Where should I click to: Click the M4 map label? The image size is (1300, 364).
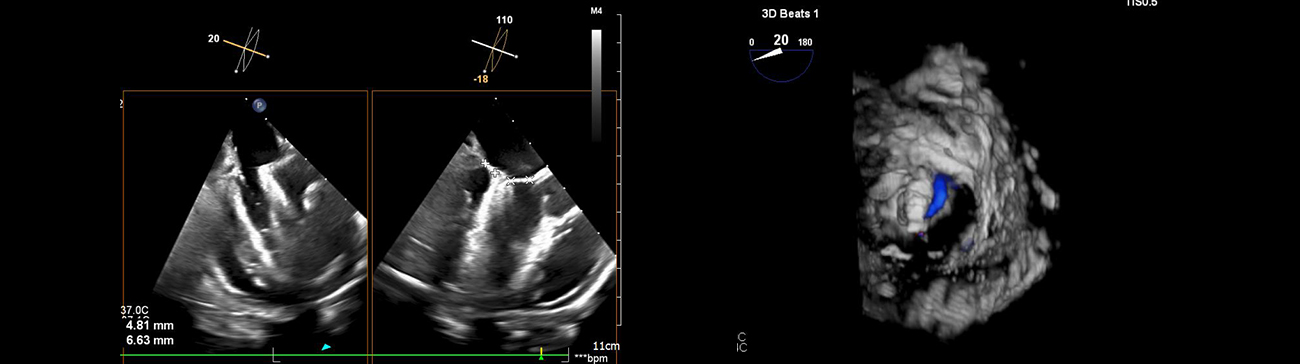tap(597, 12)
